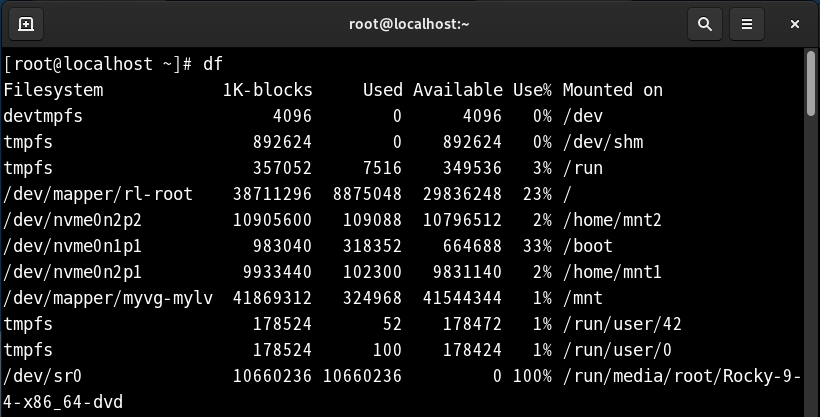Click the /dev/sr0 filesystem name
This screenshot has height=417, width=820.
[x=43, y=376]
